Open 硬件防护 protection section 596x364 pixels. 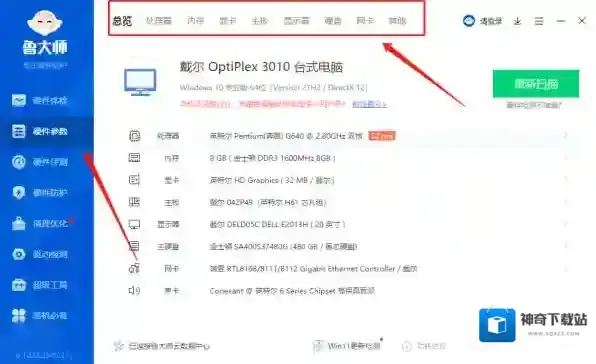40,193
